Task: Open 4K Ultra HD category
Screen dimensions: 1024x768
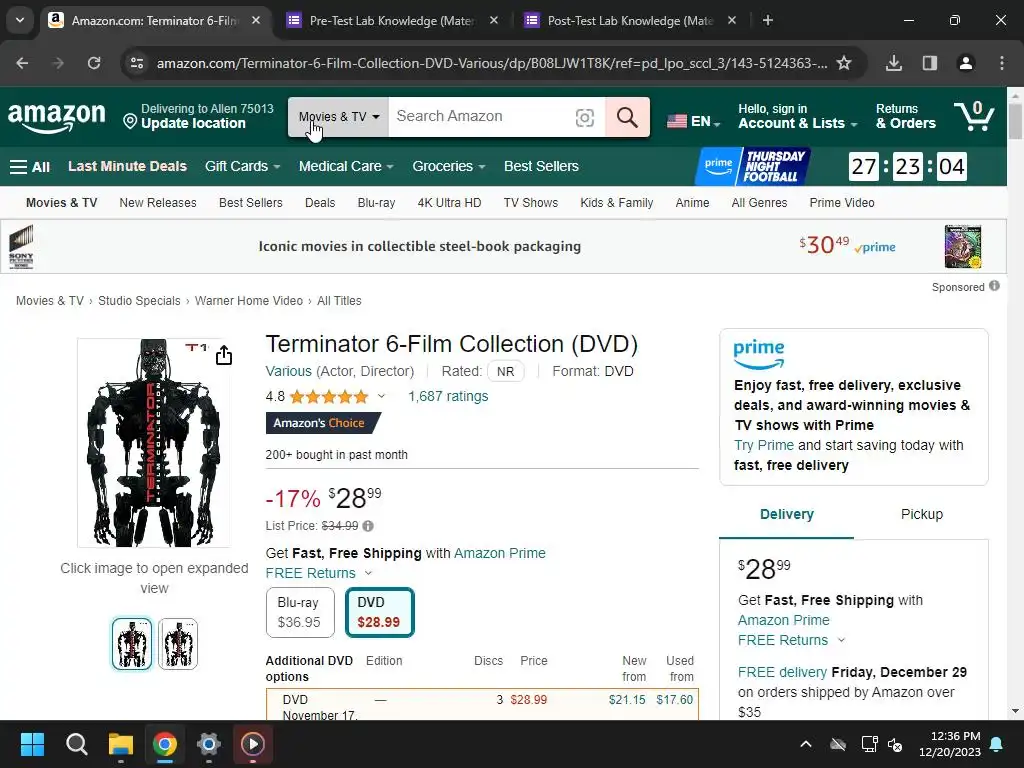Action: (x=449, y=202)
